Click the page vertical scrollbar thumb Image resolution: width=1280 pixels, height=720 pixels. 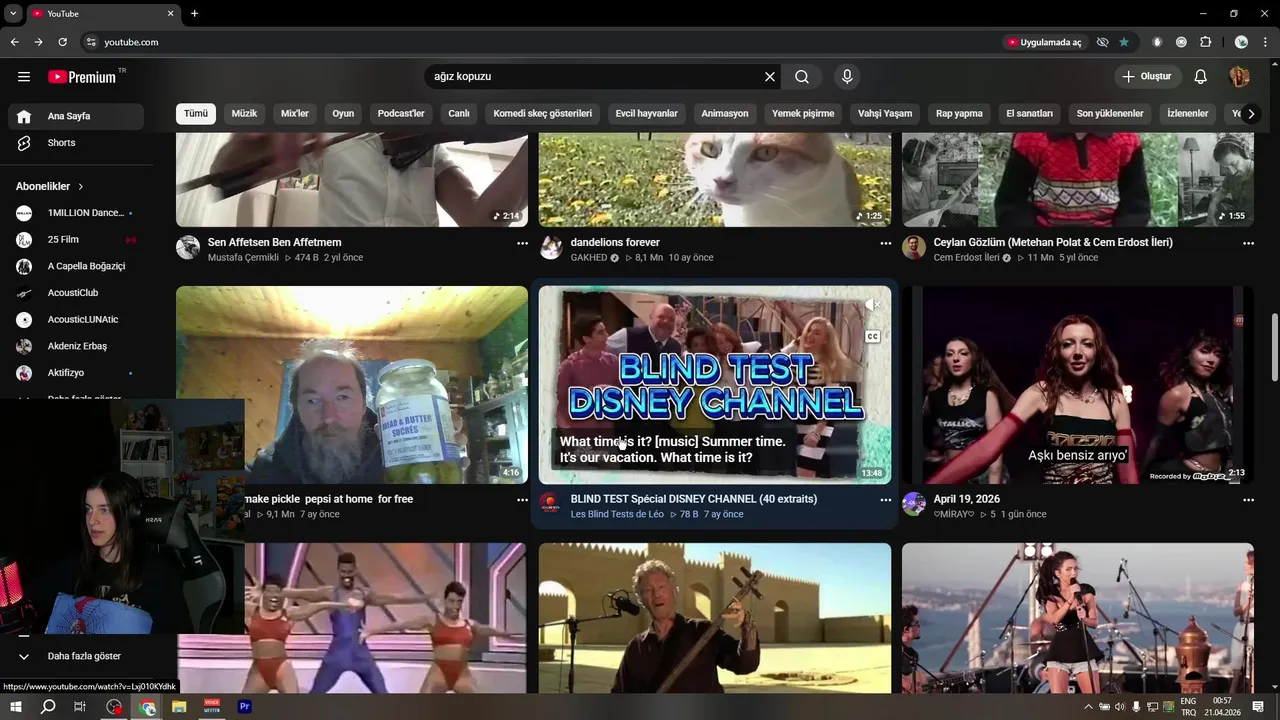pos(1274,346)
